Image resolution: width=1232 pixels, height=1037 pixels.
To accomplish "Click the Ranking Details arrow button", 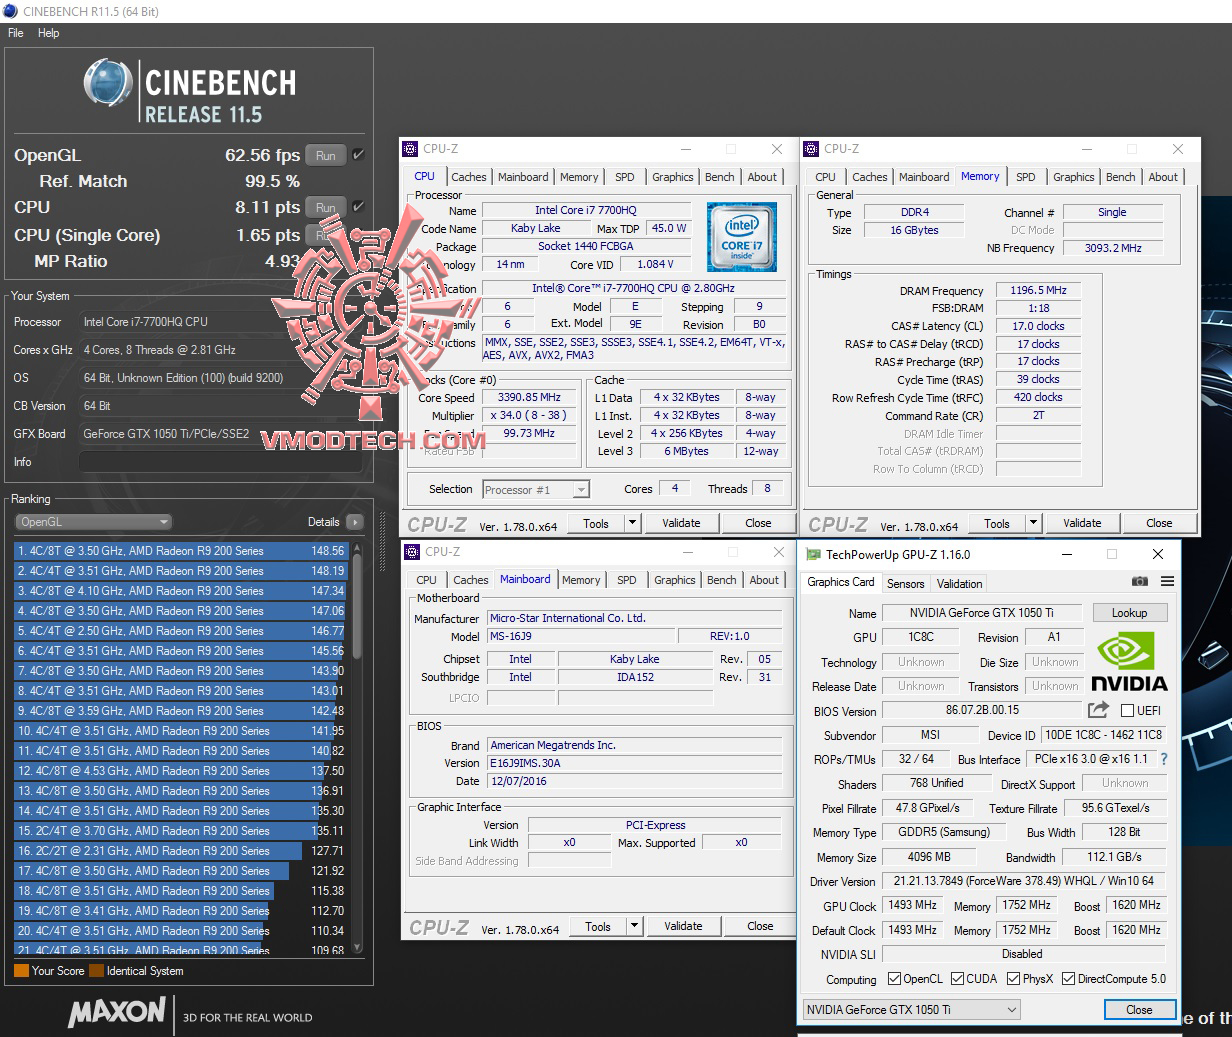I will [x=354, y=522].
